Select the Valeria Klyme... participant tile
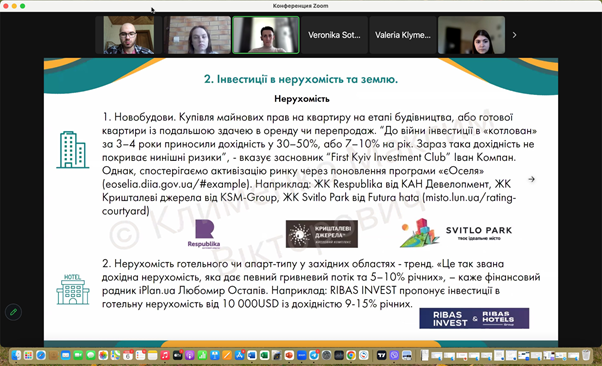The height and width of the screenshot is (366, 602). 403,35
